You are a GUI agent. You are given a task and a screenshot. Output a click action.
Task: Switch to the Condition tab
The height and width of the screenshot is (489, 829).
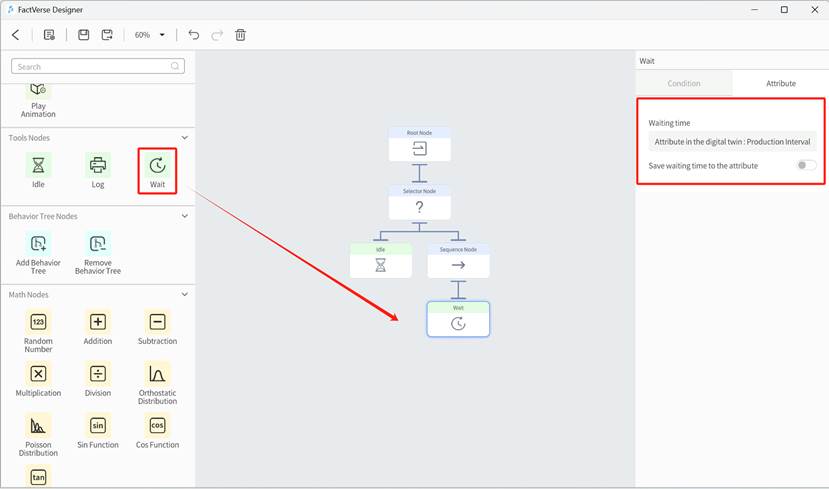[x=684, y=83]
